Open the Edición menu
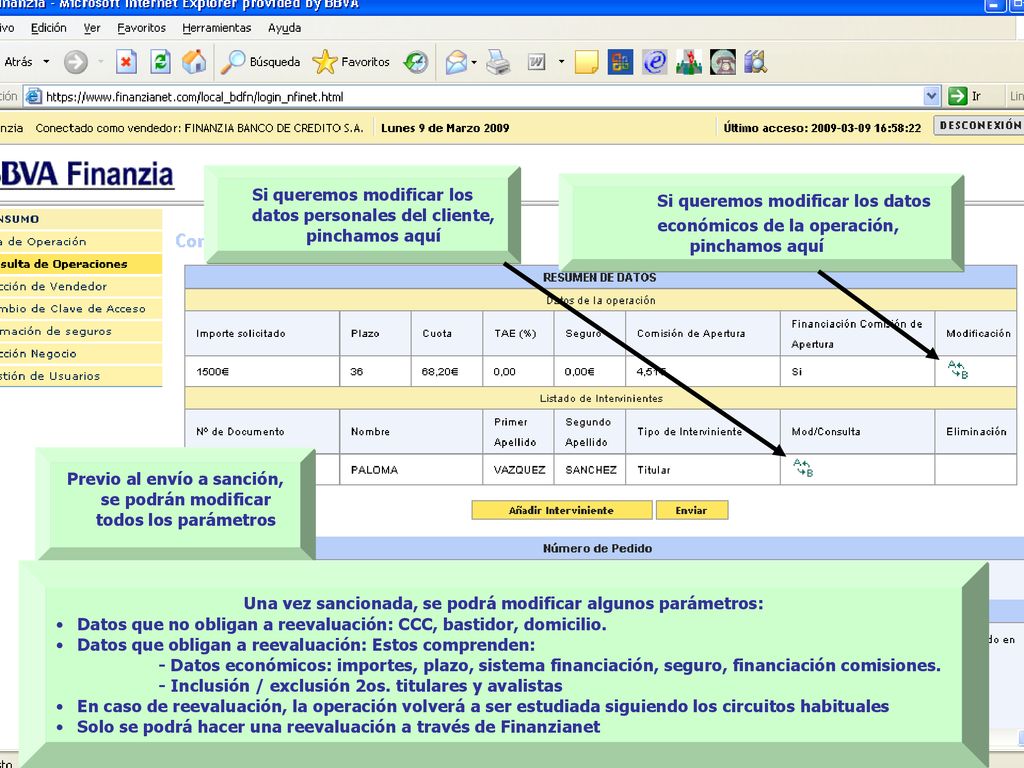 tap(48, 27)
